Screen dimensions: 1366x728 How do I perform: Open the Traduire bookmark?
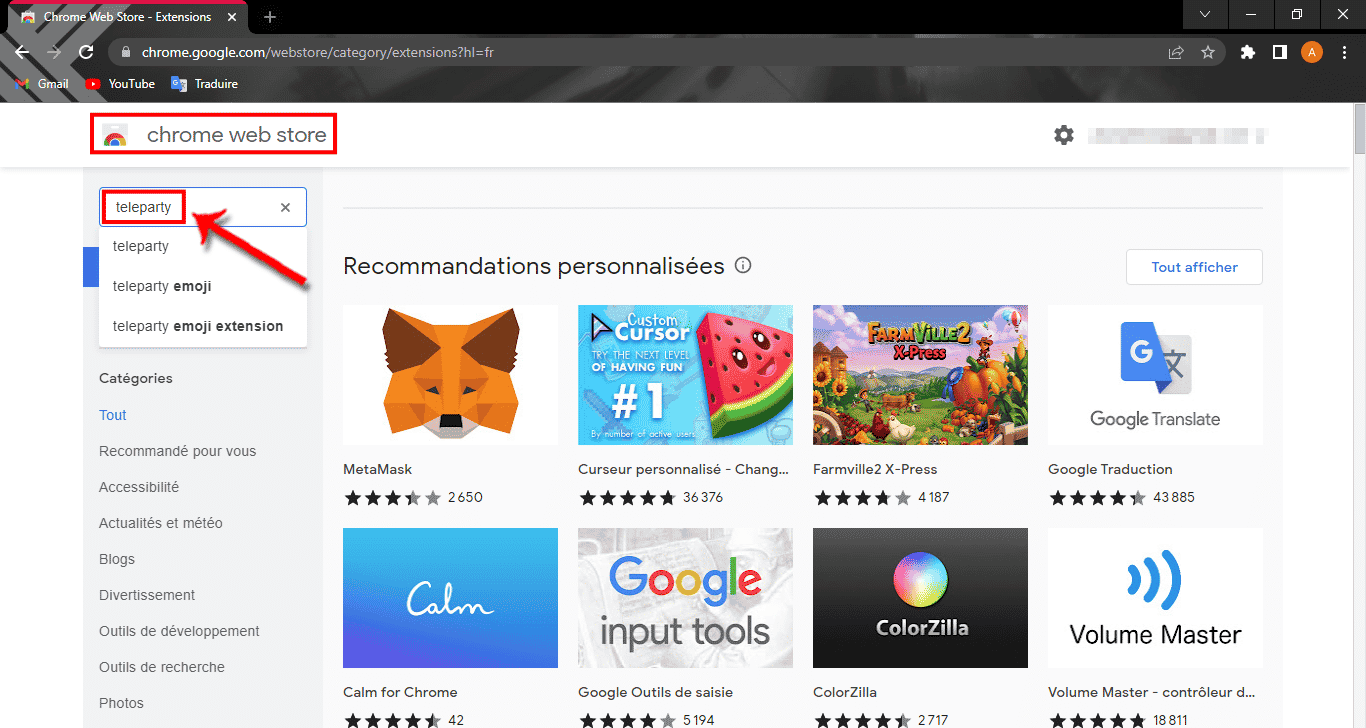click(205, 84)
